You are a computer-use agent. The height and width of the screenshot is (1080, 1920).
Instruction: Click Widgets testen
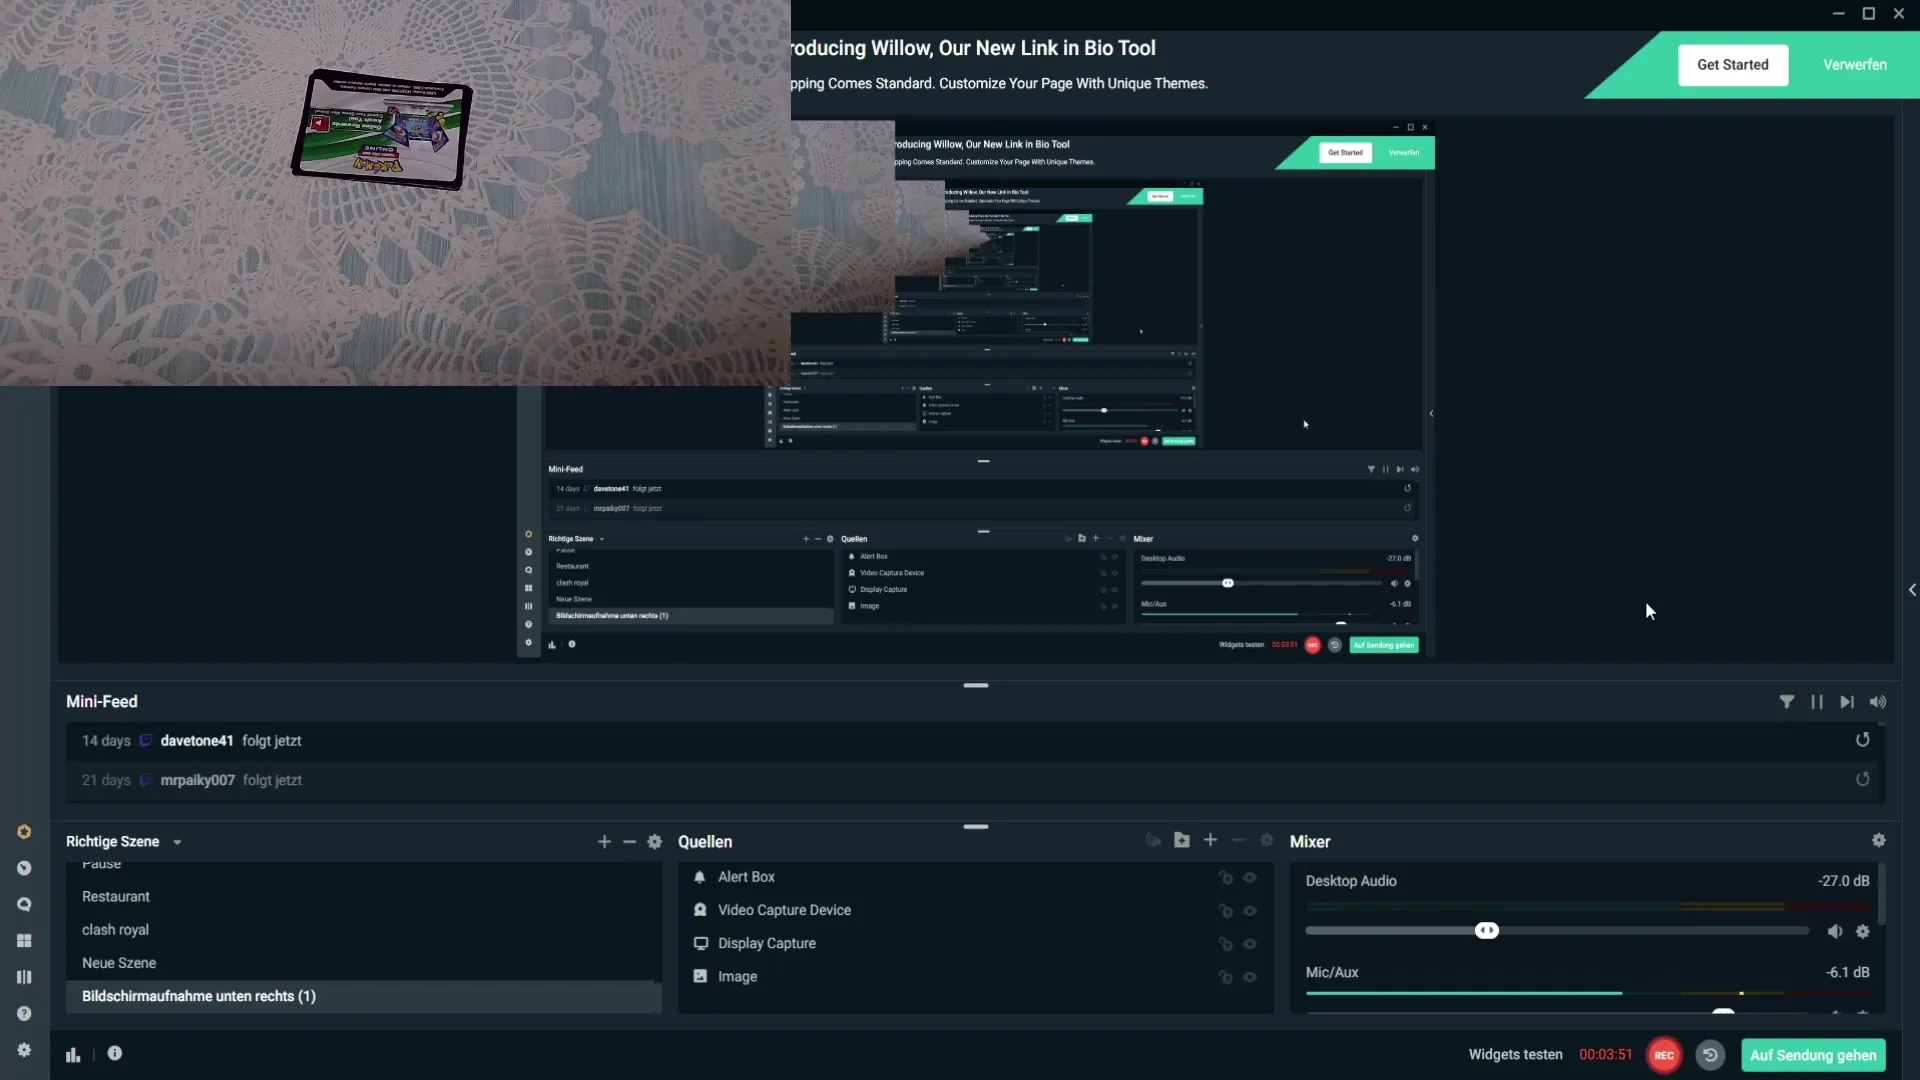click(1515, 1055)
